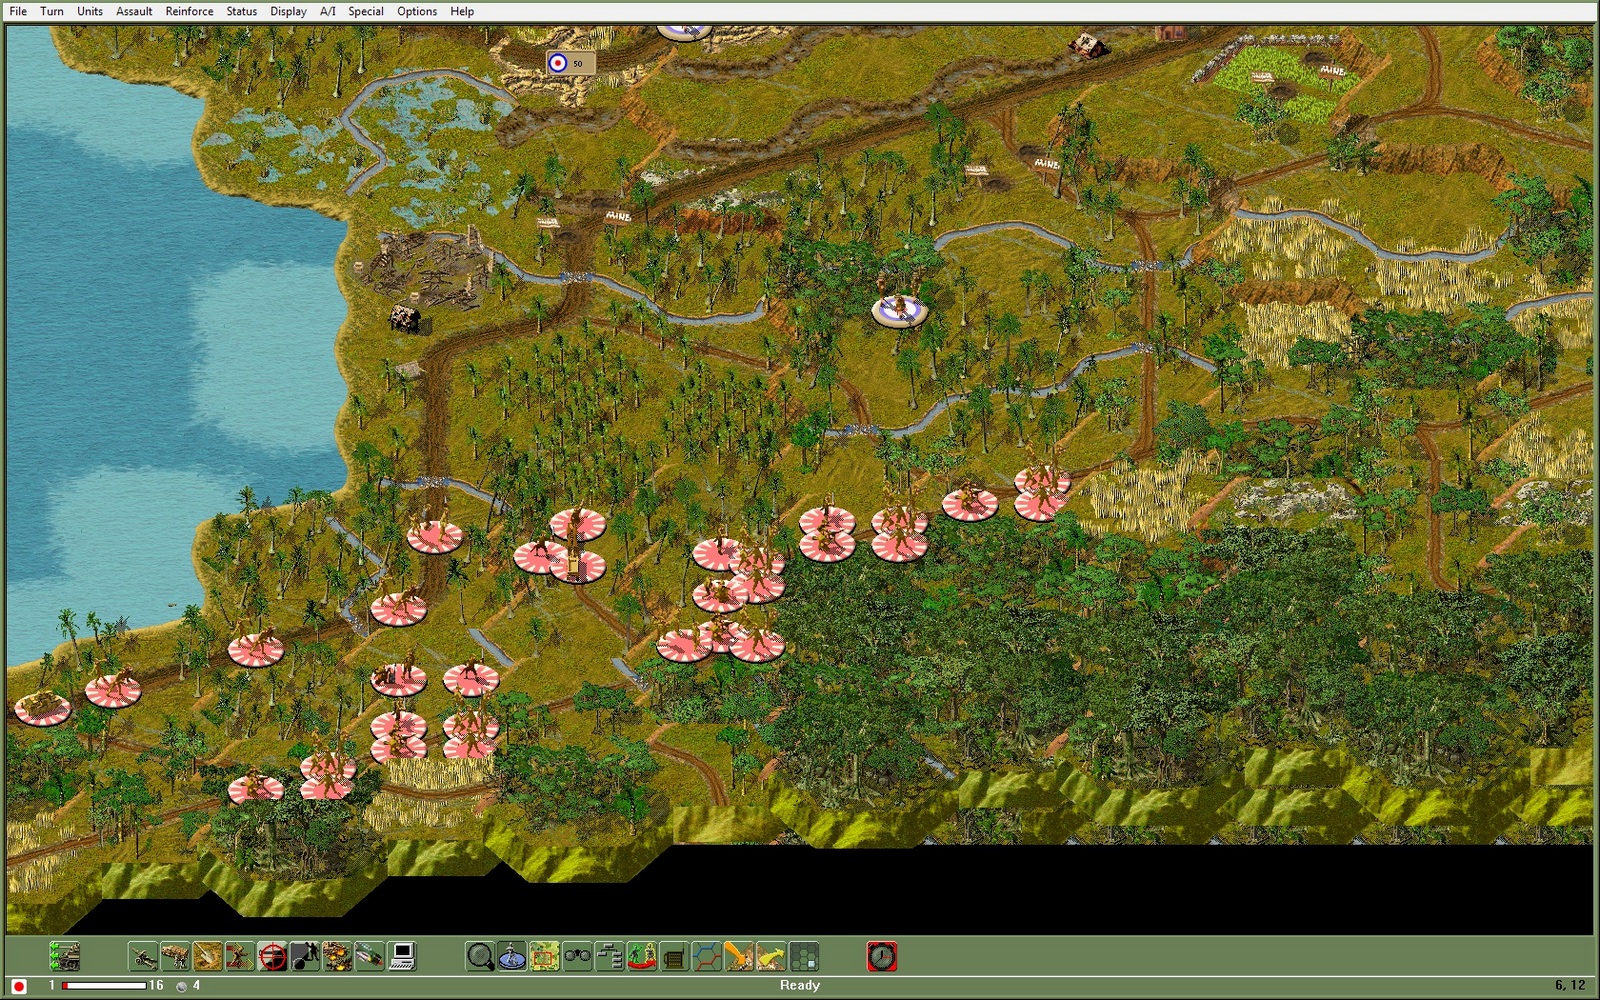Click the explosions airstrike toolbar icon
The width and height of the screenshot is (1600, 1000).
coord(336,957)
